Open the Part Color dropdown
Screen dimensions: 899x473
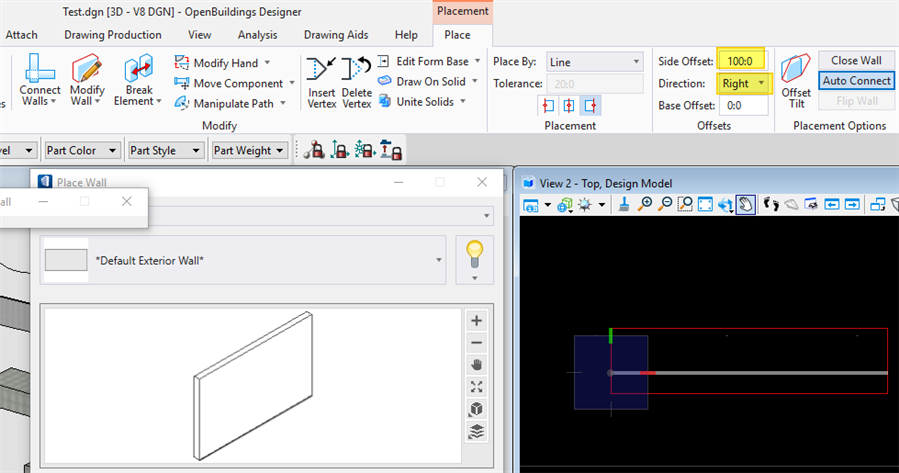[x=82, y=151]
